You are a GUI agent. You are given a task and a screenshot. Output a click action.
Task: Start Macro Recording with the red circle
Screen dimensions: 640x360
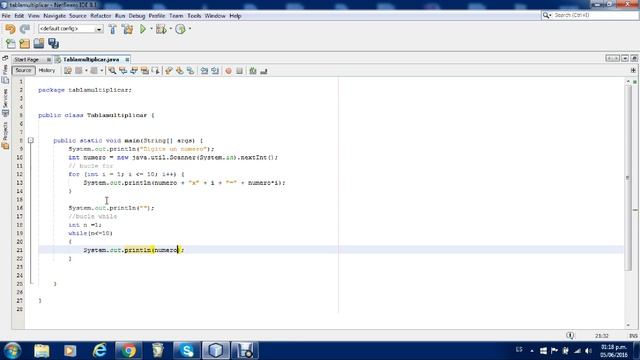(229, 71)
